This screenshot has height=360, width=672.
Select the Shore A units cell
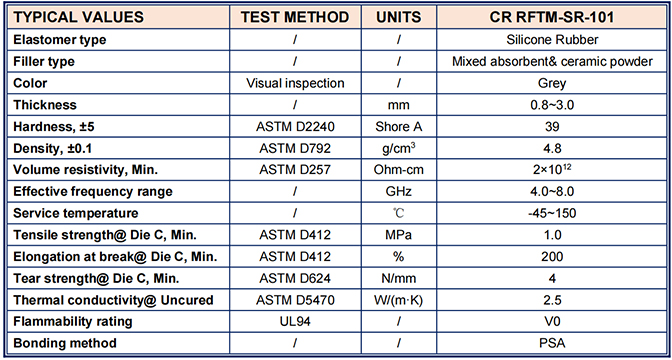[399, 127]
